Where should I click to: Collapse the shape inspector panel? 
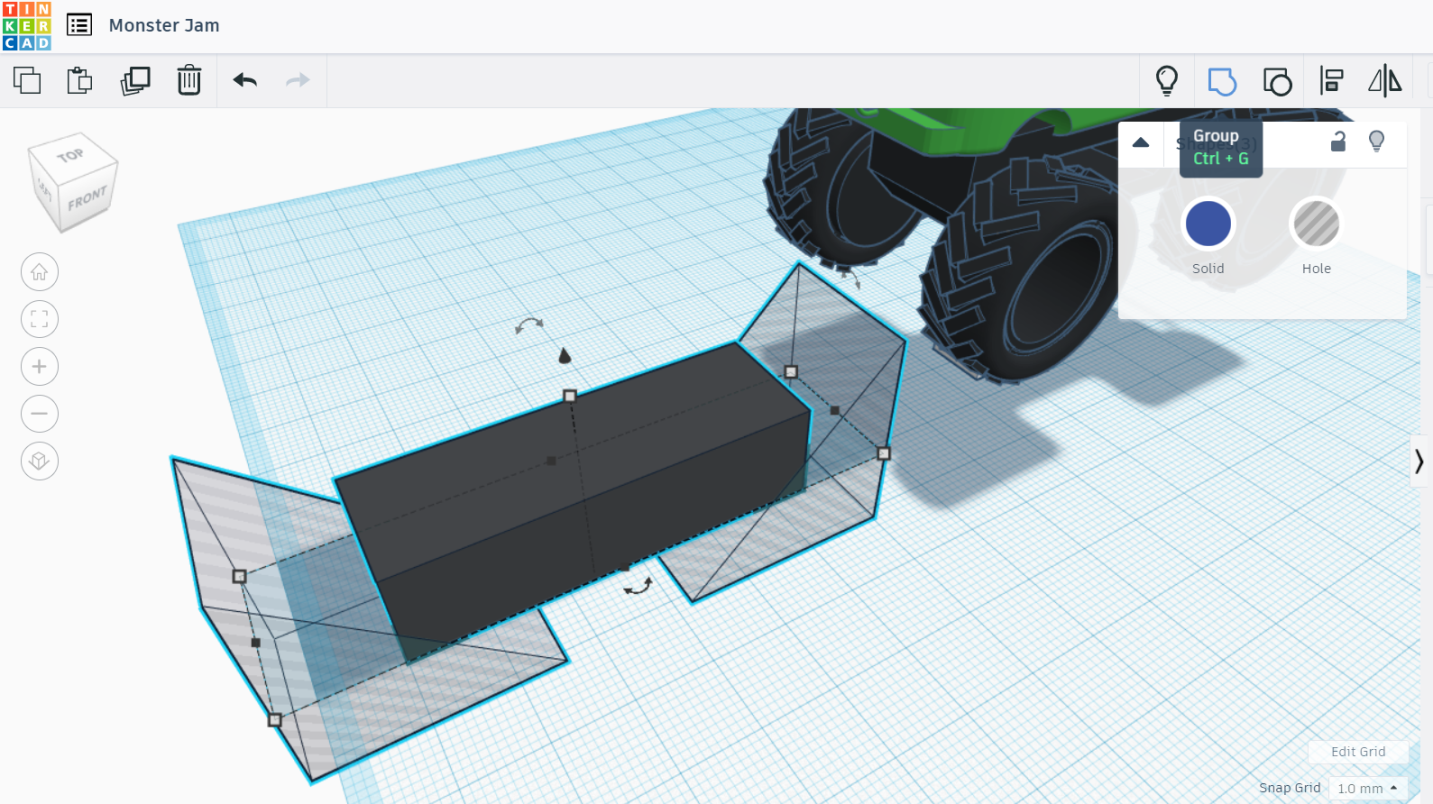1140,142
